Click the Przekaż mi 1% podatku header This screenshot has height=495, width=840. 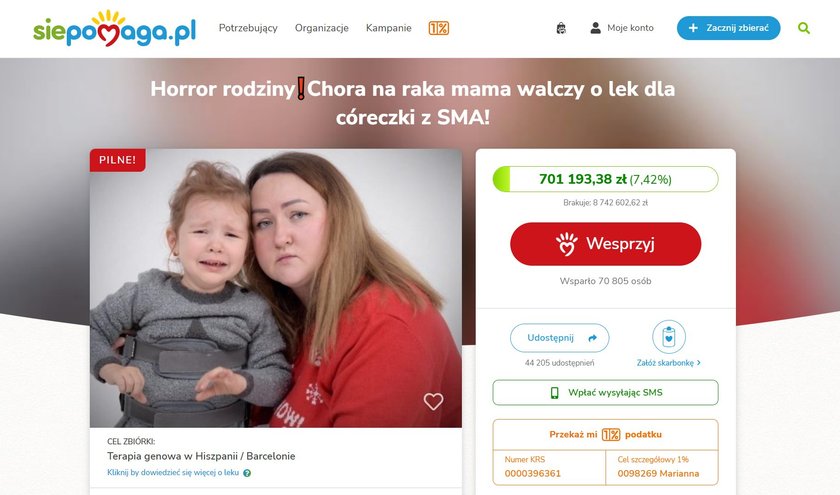605,434
